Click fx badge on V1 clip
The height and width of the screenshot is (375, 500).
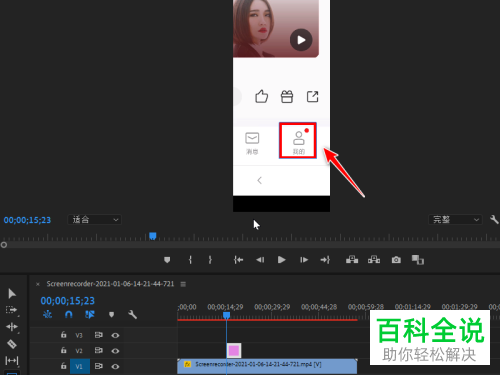coord(188,364)
